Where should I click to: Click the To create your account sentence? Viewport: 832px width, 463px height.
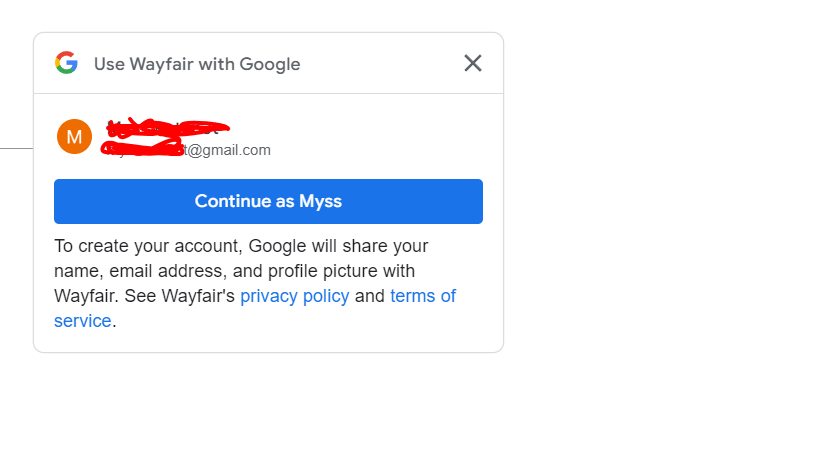pos(241,246)
